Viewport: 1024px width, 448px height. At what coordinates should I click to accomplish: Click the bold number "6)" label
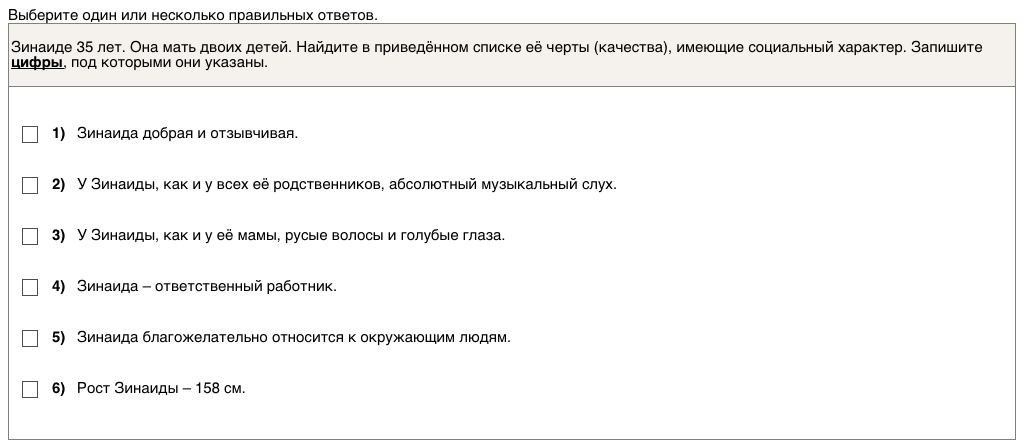(x=58, y=389)
